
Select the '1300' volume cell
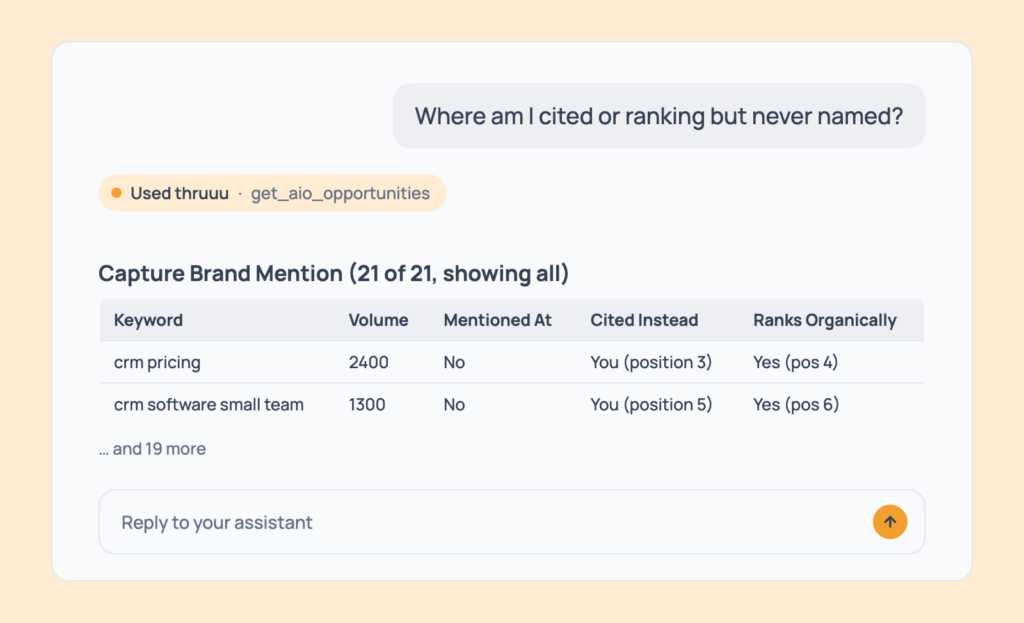(366, 404)
